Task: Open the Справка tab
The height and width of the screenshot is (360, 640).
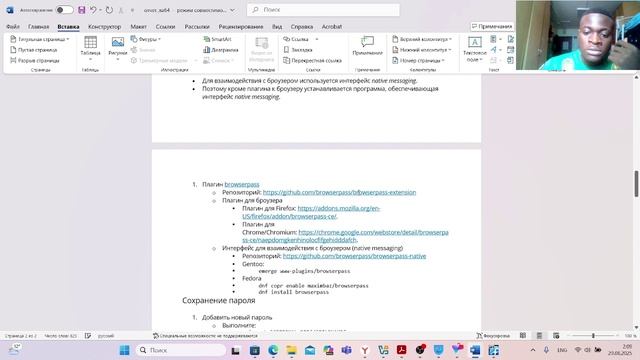Action: [302, 27]
